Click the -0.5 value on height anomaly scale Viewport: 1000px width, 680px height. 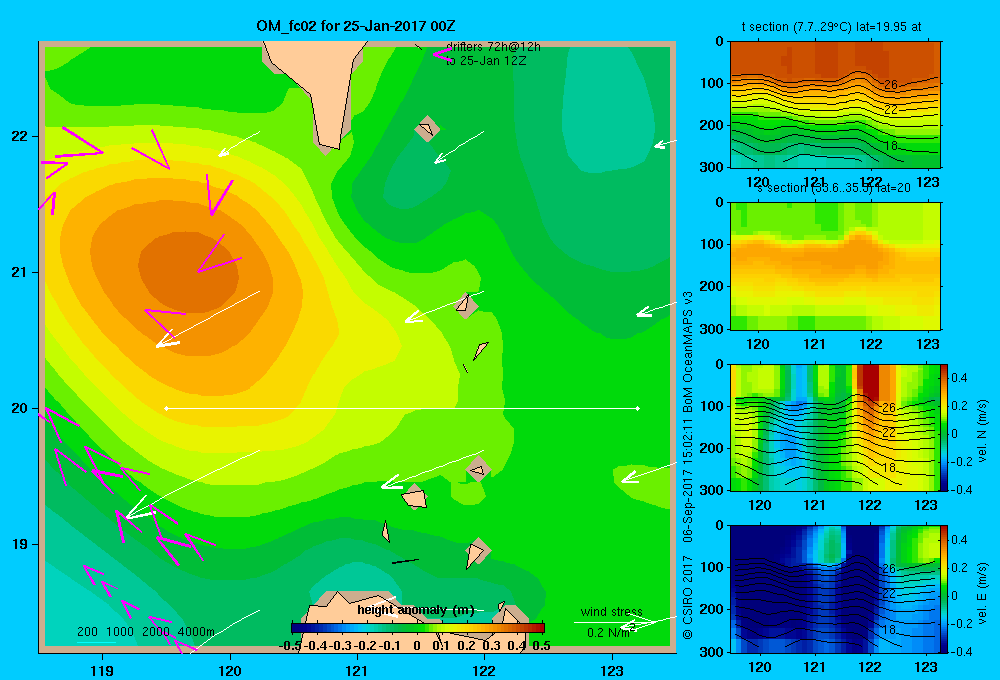tap(290, 646)
